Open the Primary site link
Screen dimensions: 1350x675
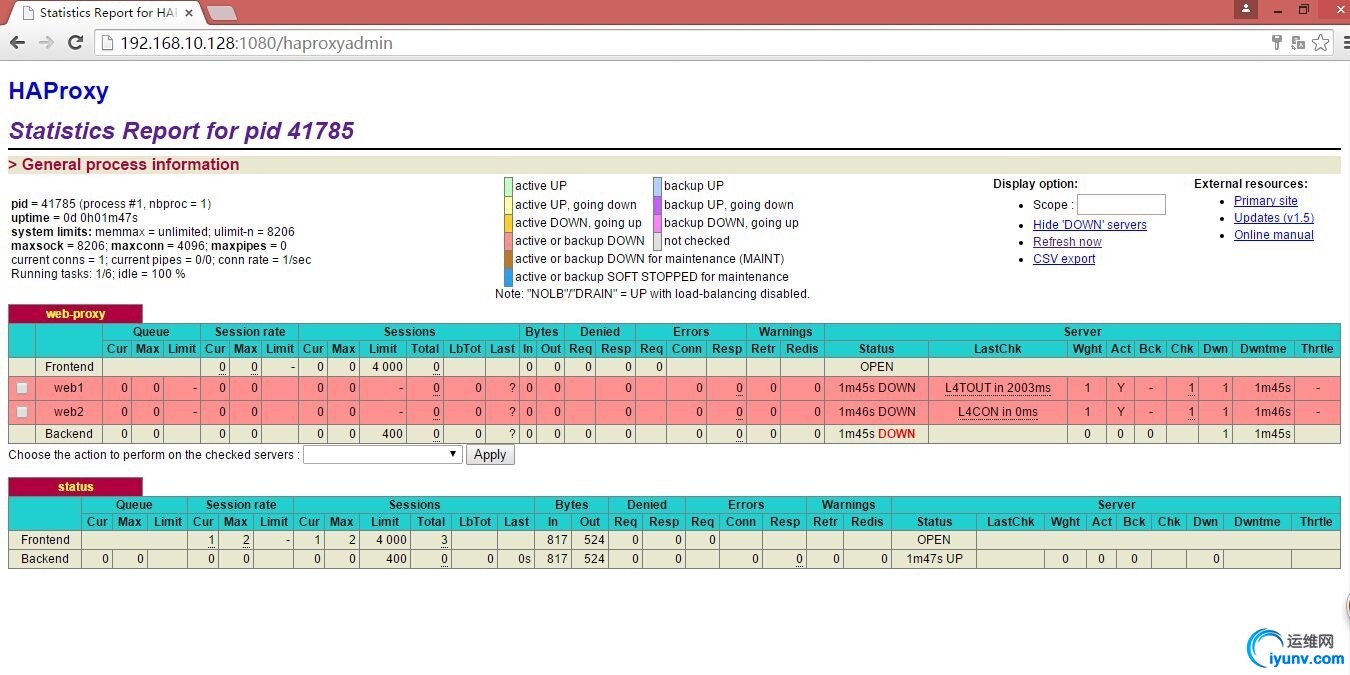tap(1266, 201)
